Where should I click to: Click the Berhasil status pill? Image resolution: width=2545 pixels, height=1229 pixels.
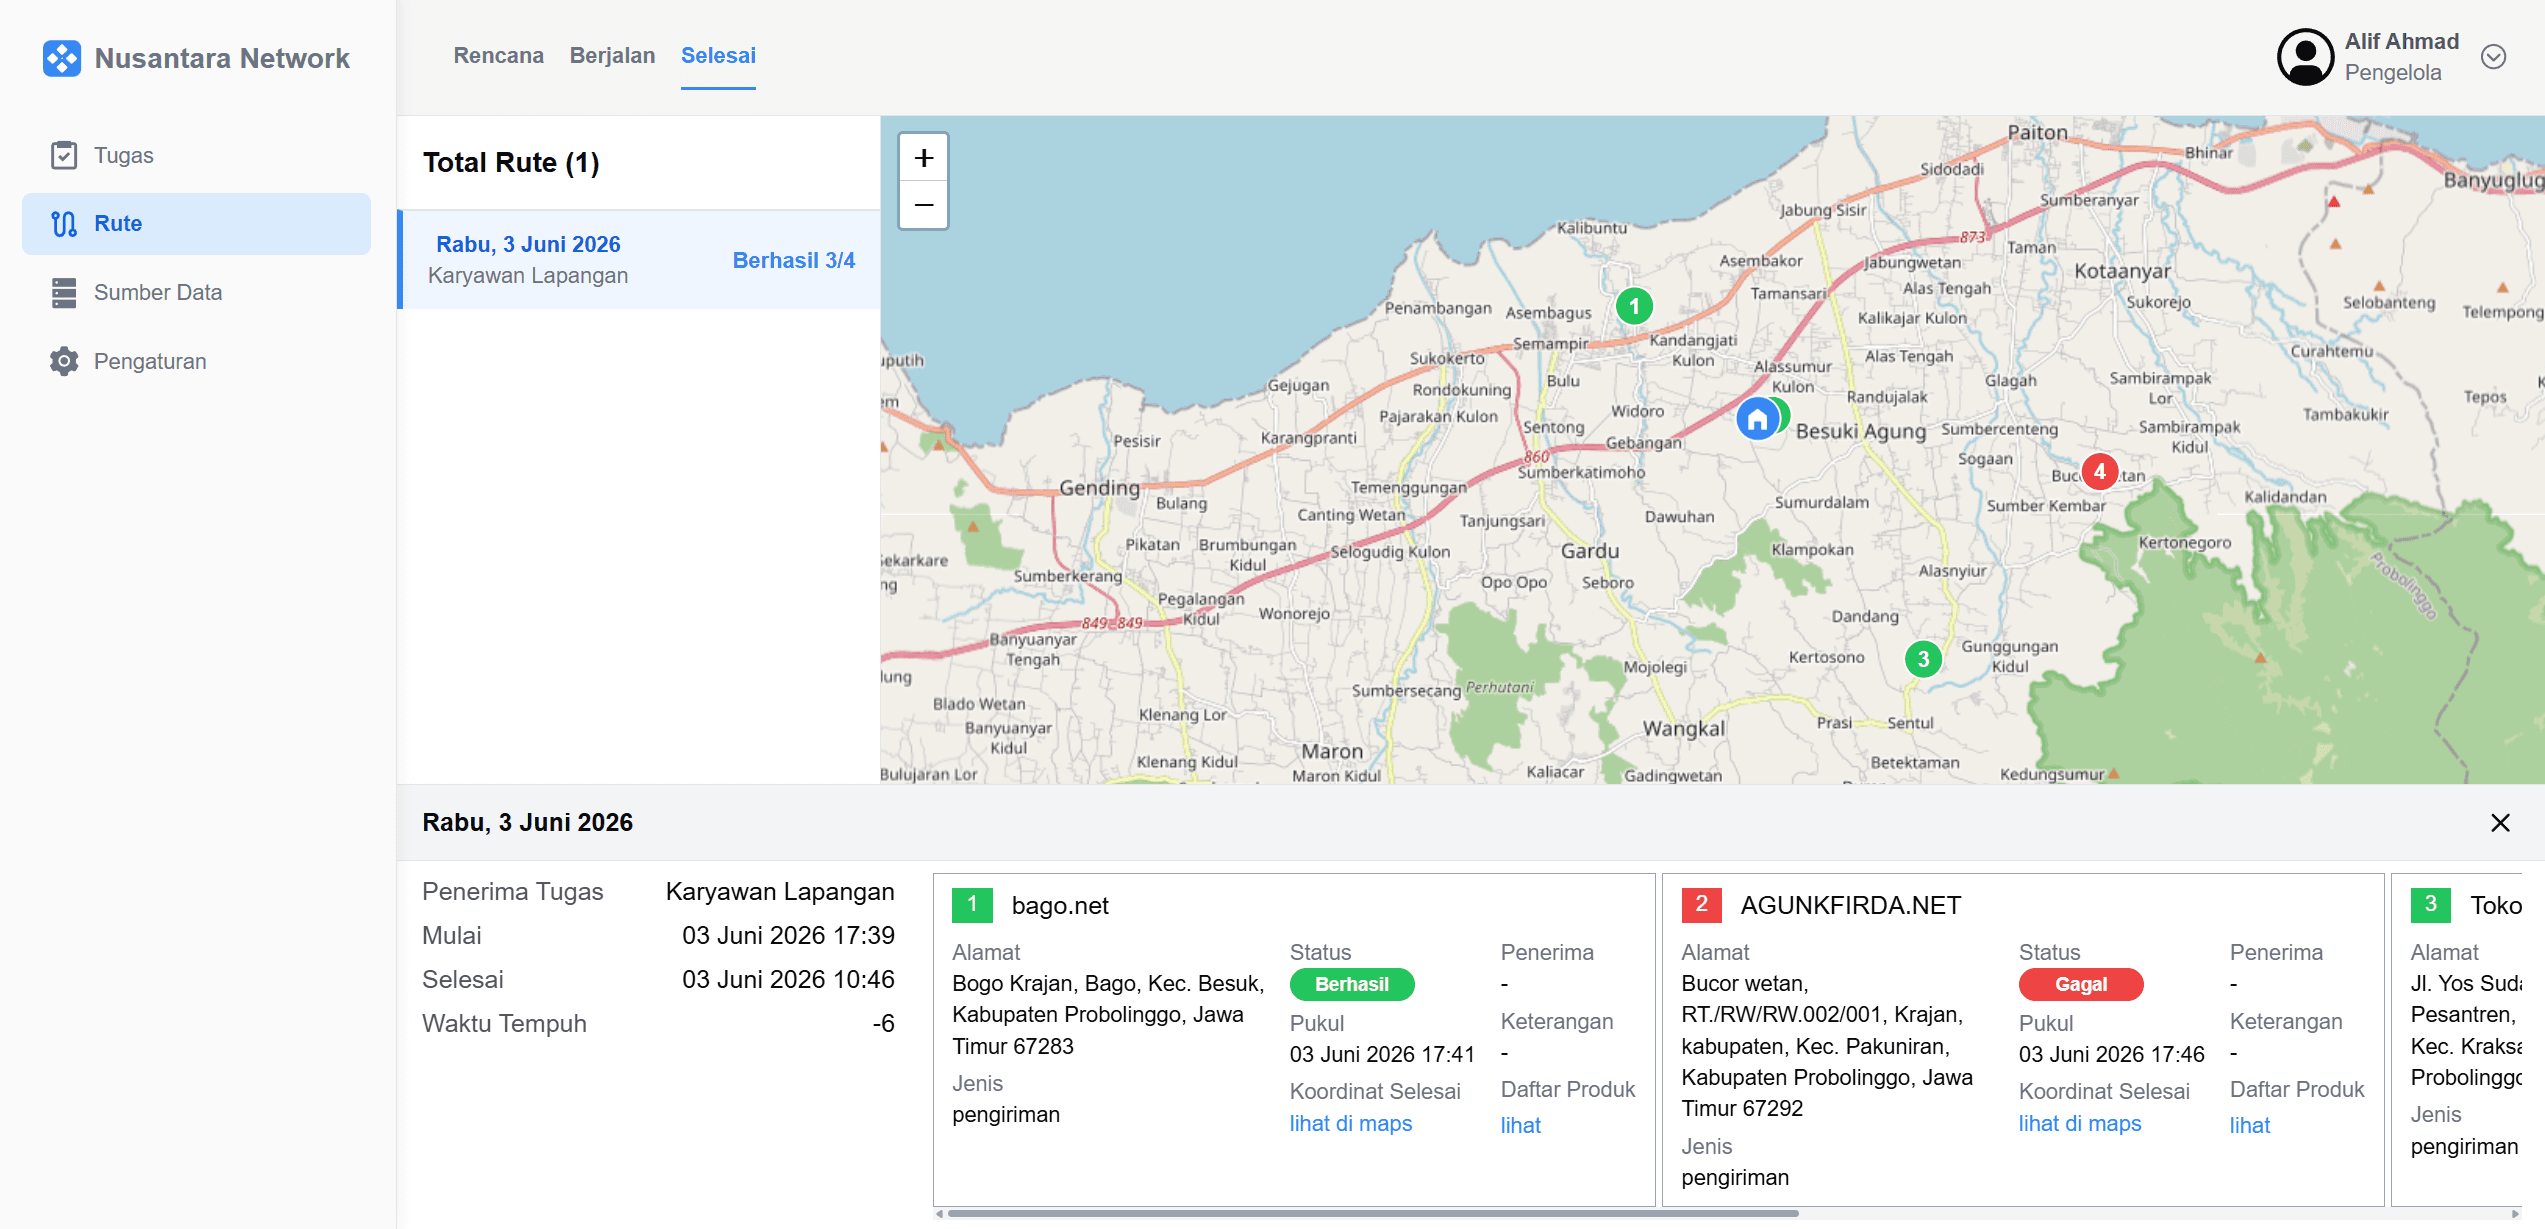1352,984
